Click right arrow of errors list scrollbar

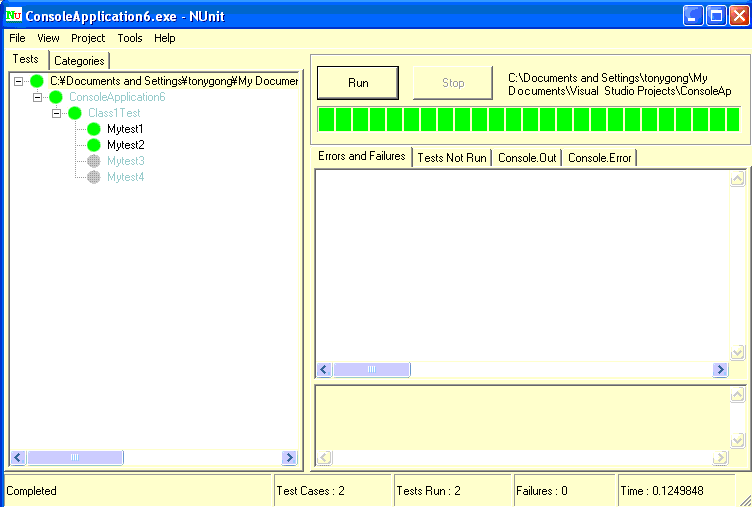(720, 369)
